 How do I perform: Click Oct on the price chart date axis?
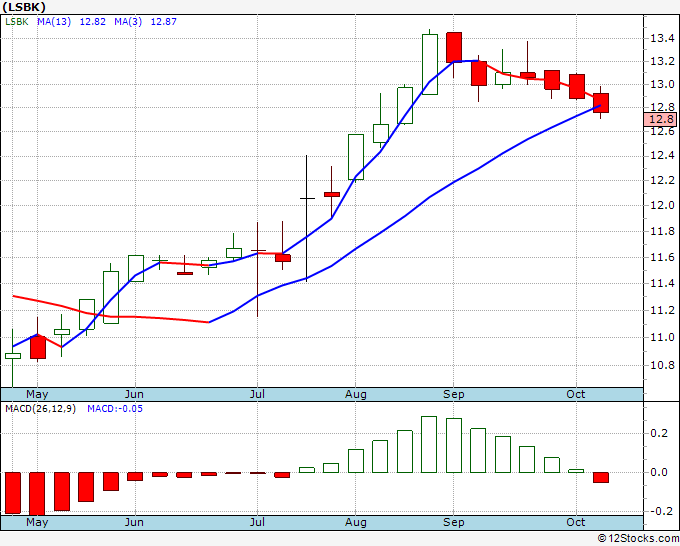click(575, 394)
